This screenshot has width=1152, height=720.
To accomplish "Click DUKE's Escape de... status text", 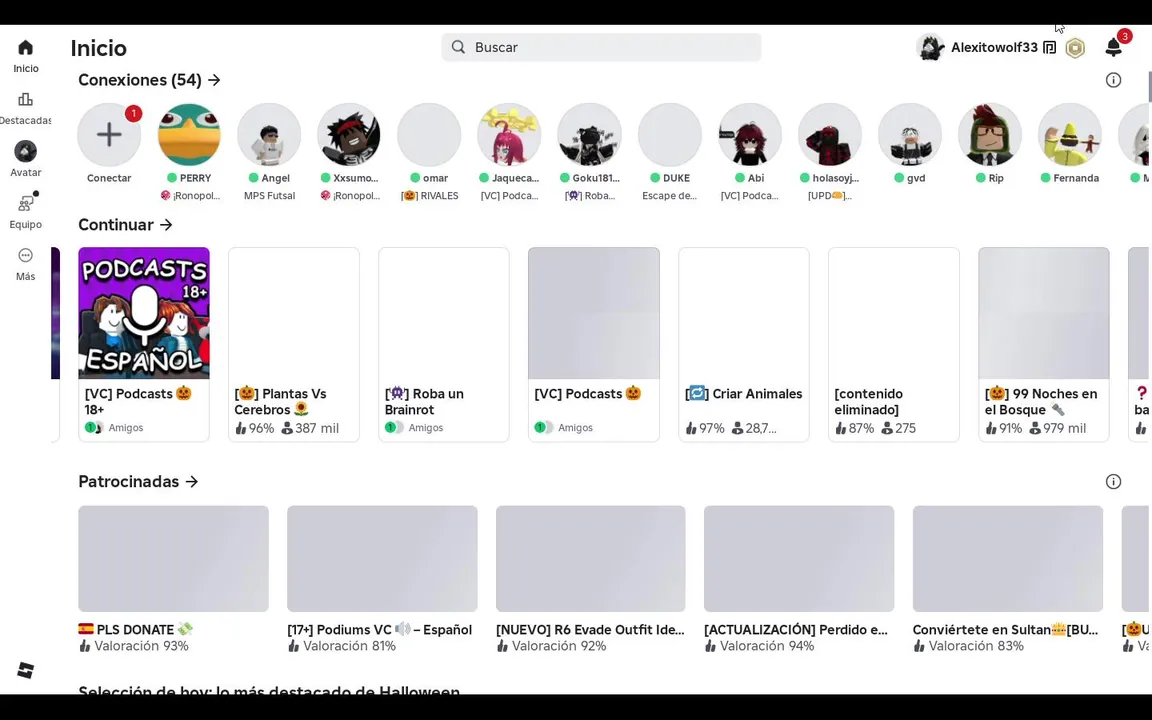I will [x=669, y=195].
